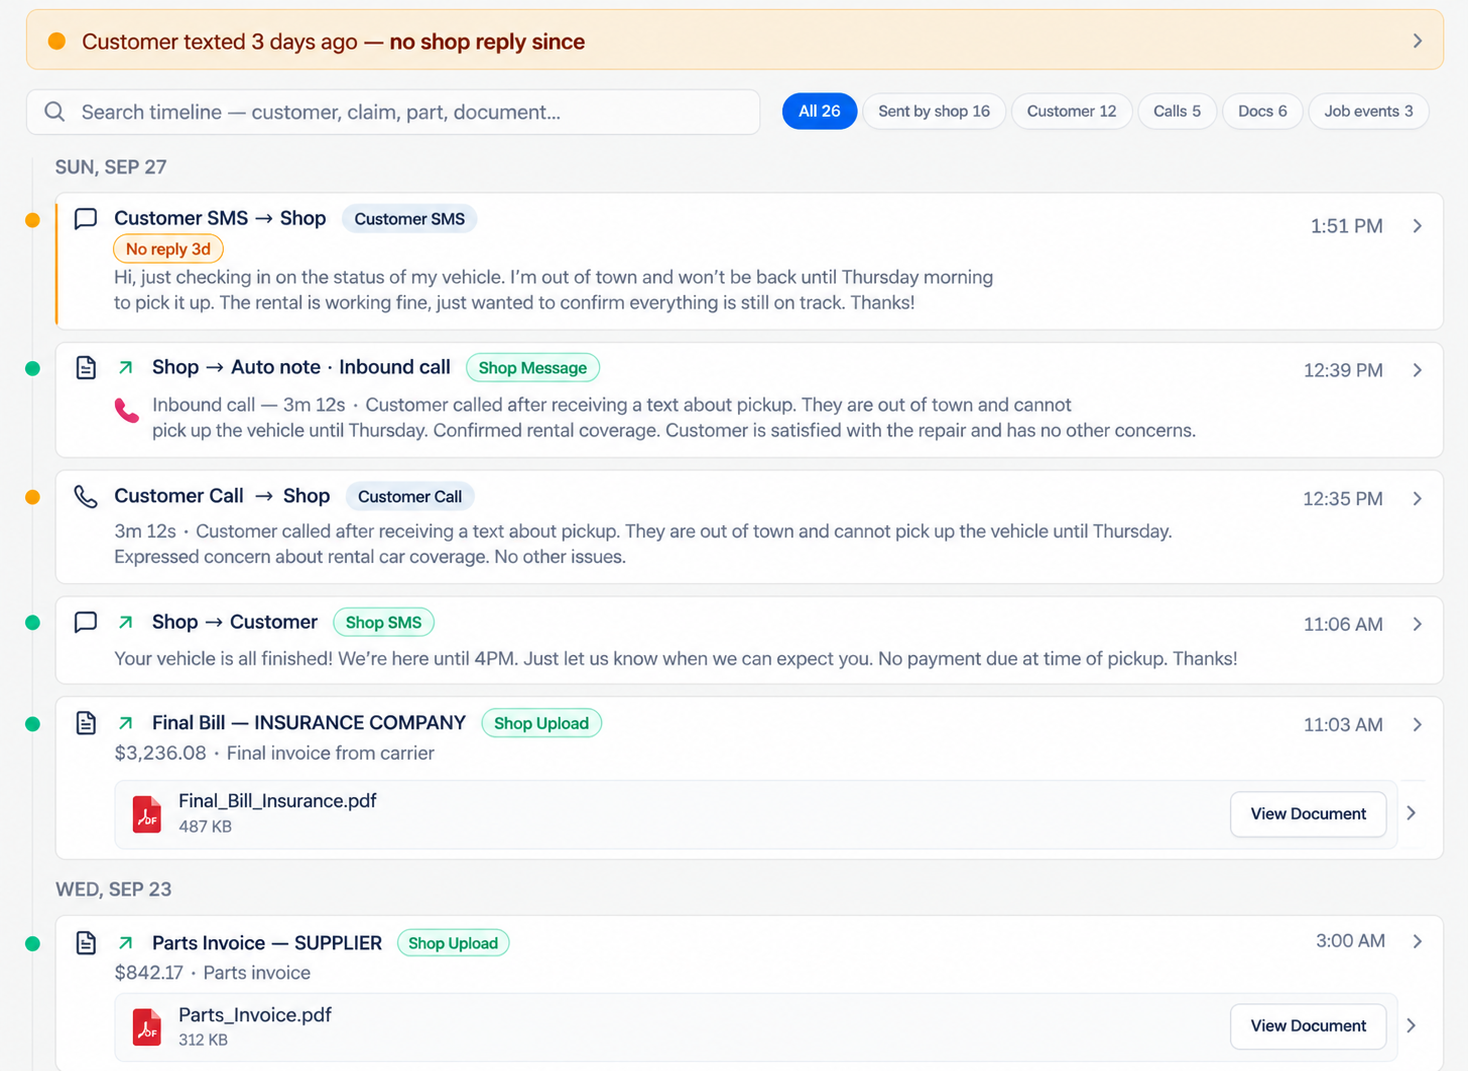Image resolution: width=1468 pixels, height=1071 pixels.
Task: Click document icon on Parts Invoice row
Action: click(x=86, y=943)
